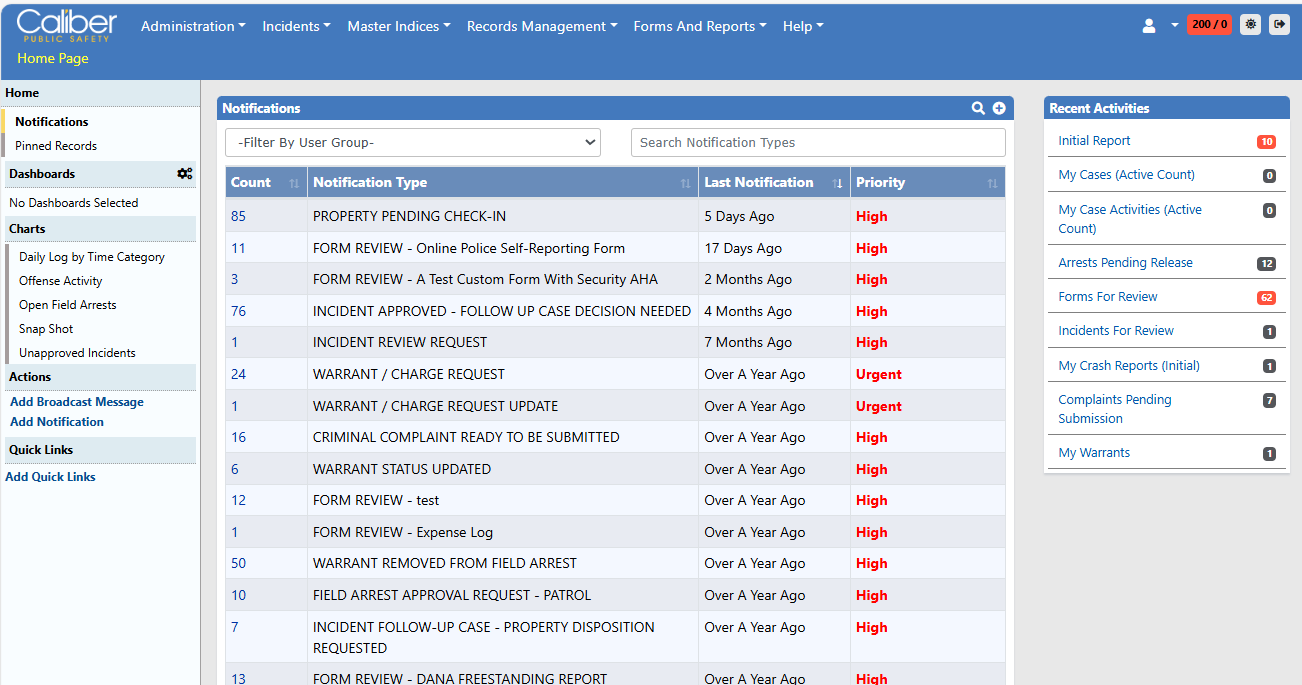The width and height of the screenshot is (1302, 685).
Task: Open the Filter By User Group dropdown
Action: 413,143
